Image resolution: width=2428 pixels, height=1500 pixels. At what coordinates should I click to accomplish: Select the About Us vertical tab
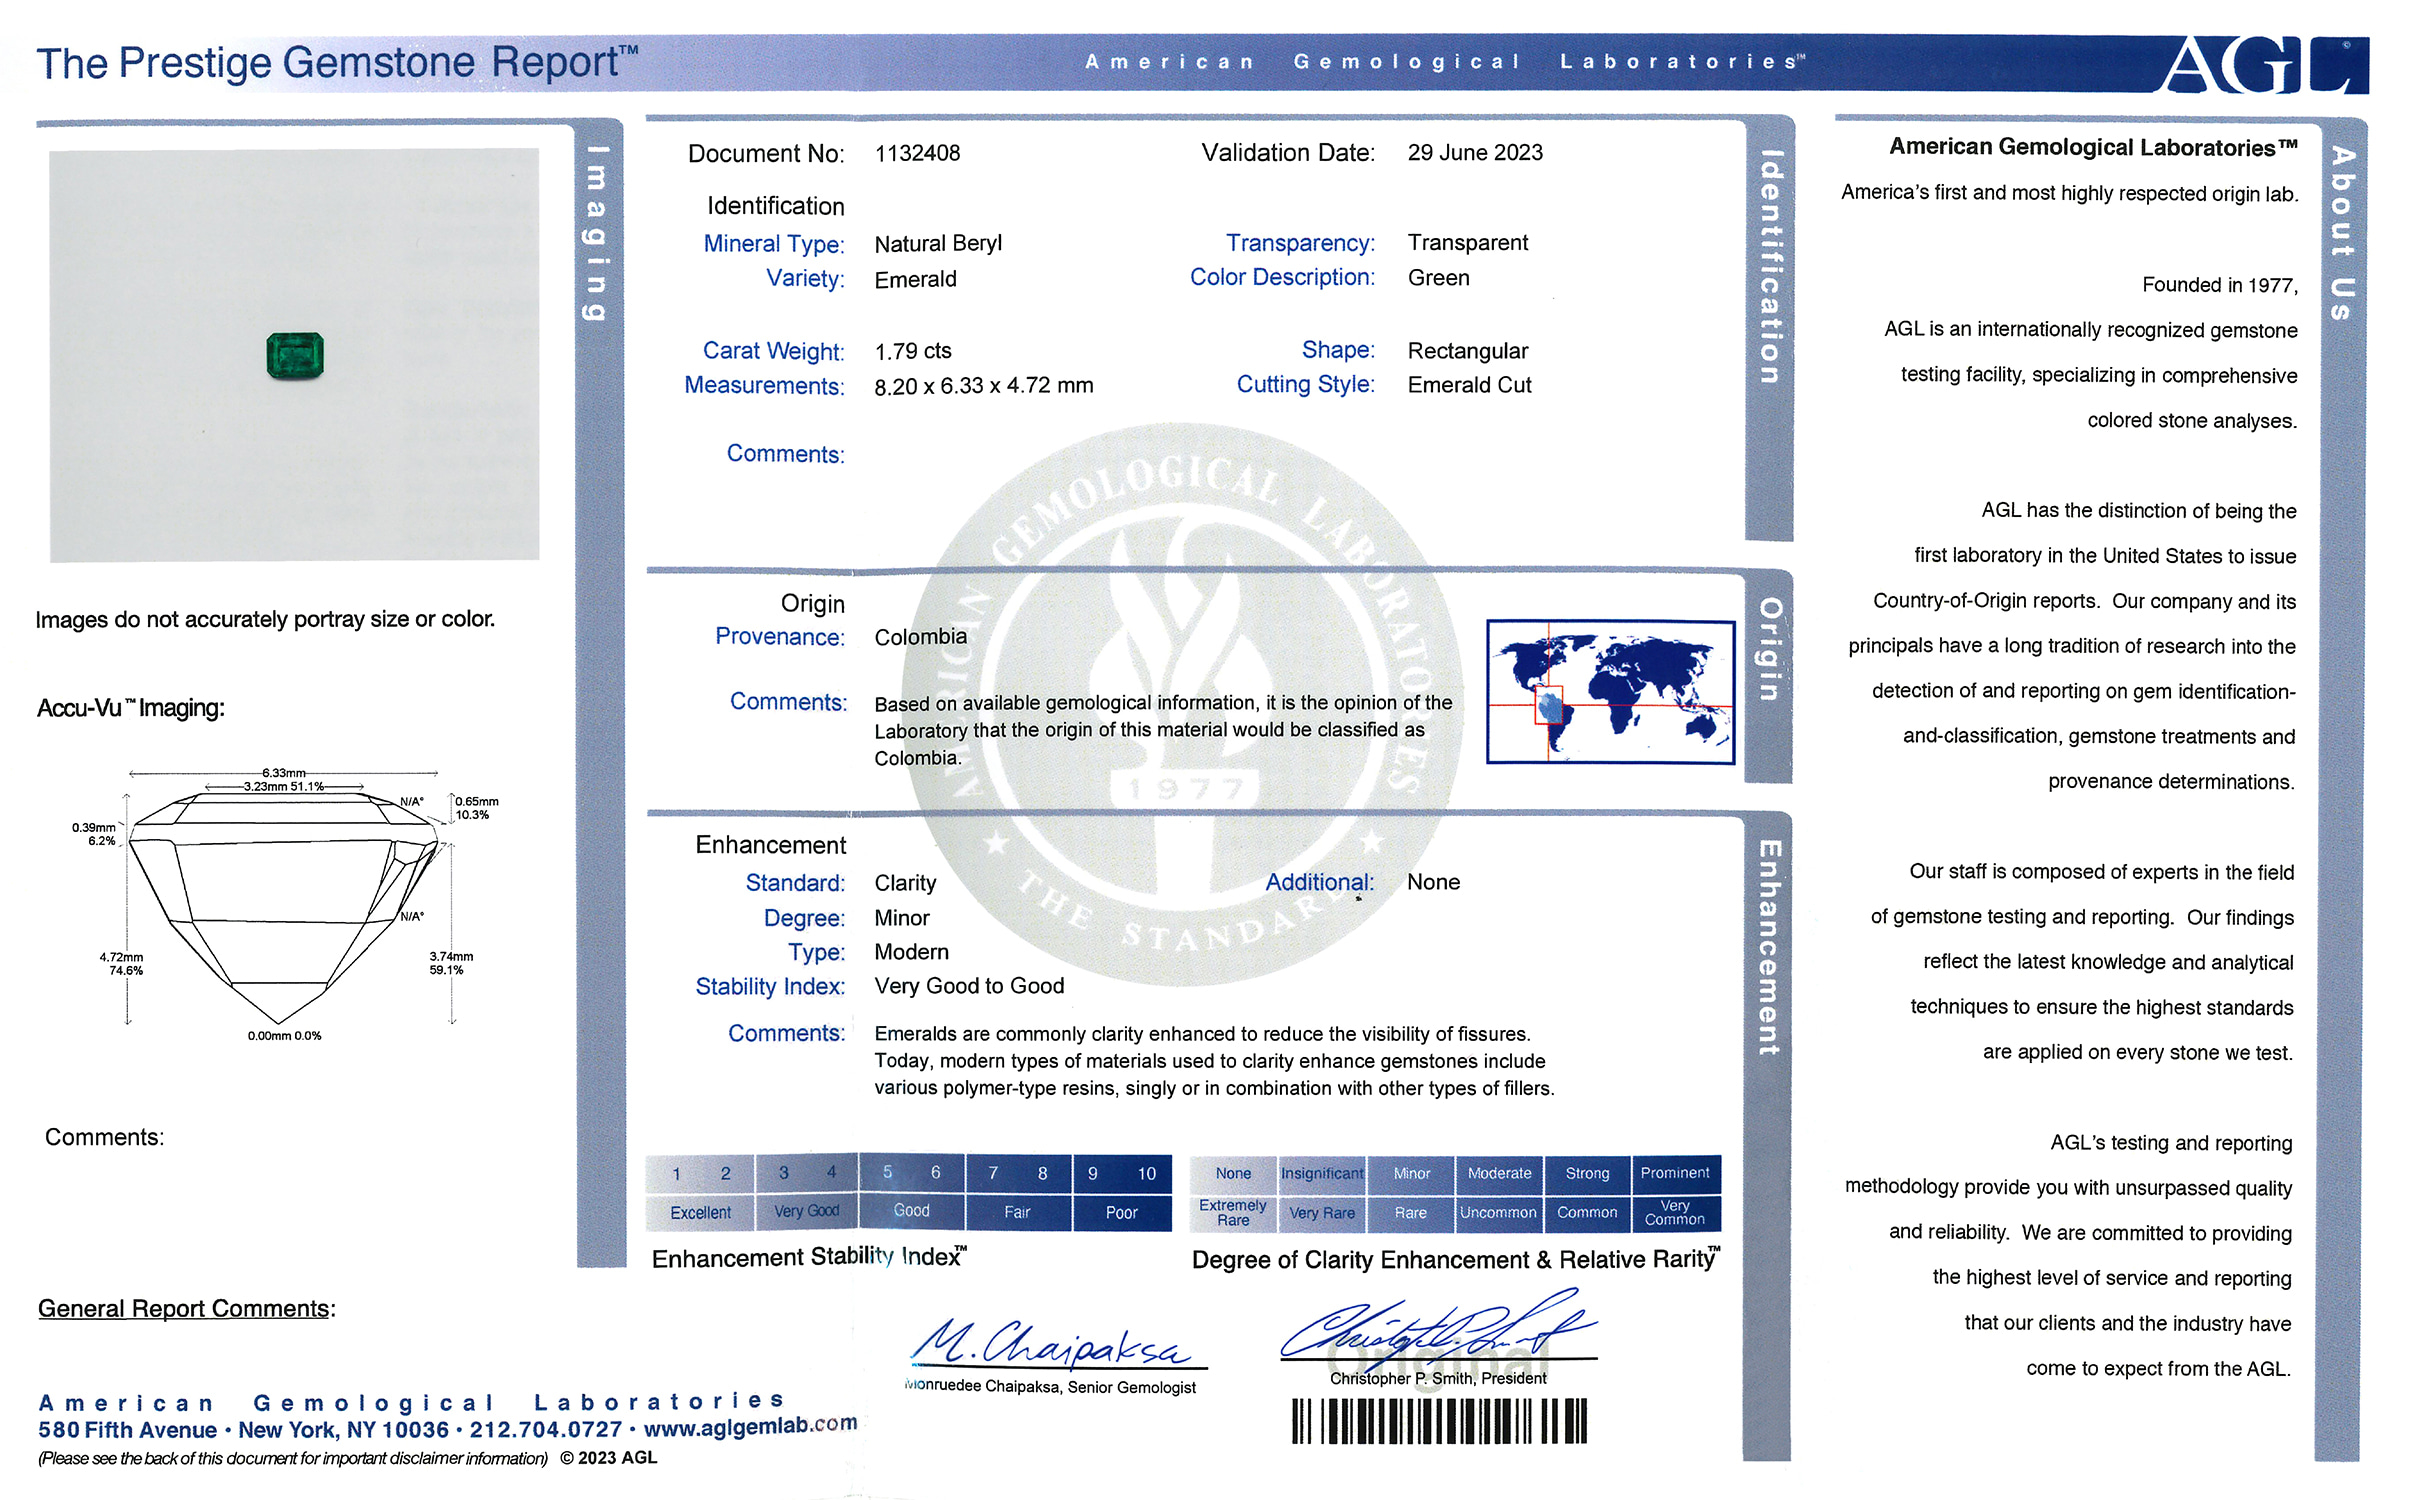[x=2341, y=233]
